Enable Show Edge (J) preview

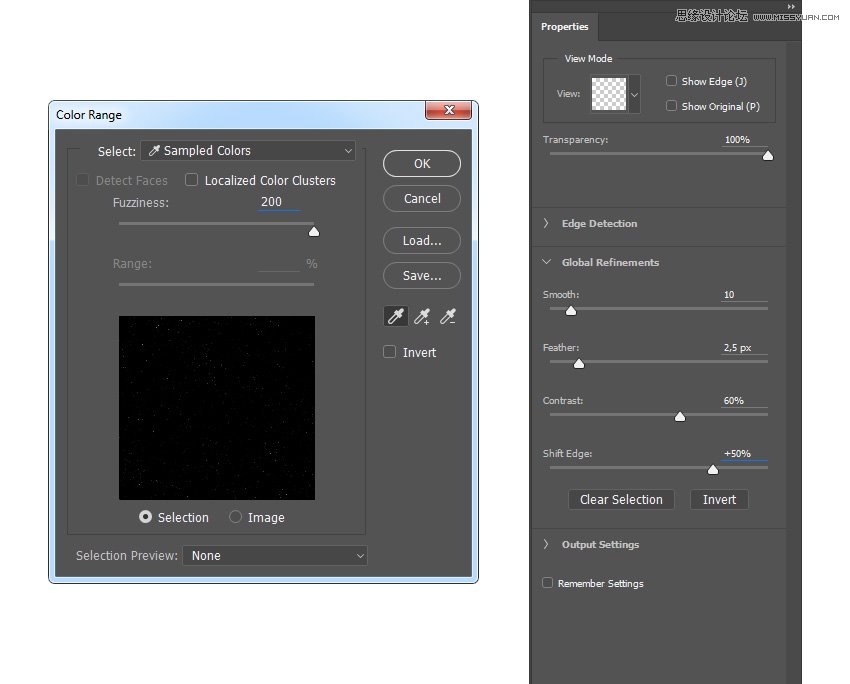pos(671,81)
